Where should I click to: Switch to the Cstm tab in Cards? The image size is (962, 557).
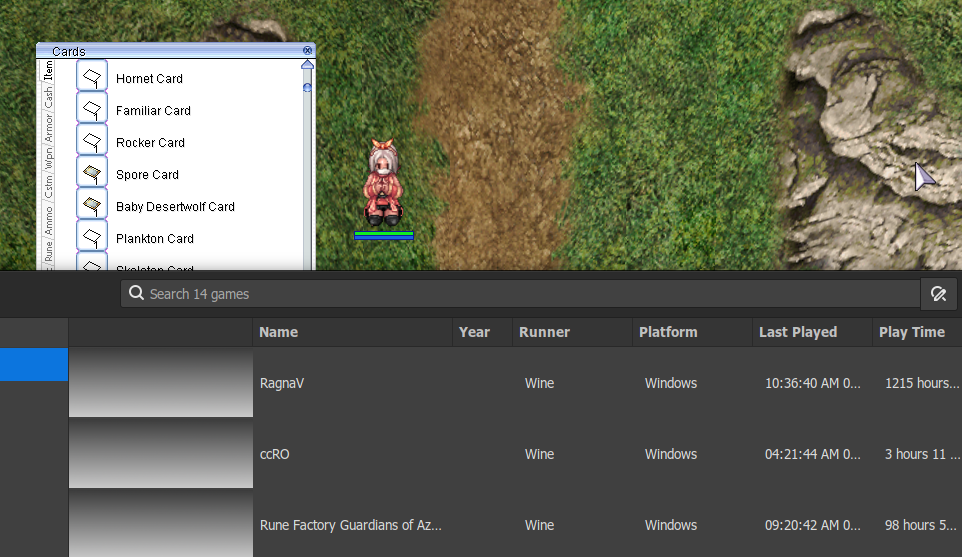pos(48,186)
